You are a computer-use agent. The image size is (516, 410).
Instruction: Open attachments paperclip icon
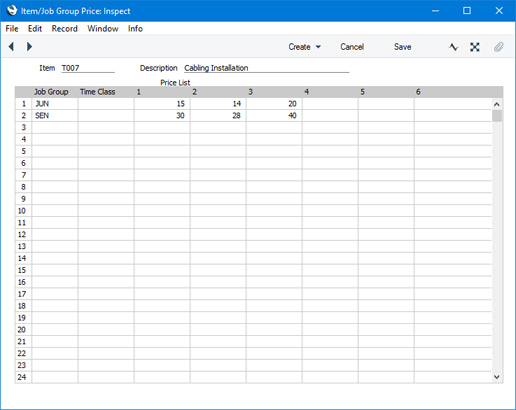tap(499, 47)
